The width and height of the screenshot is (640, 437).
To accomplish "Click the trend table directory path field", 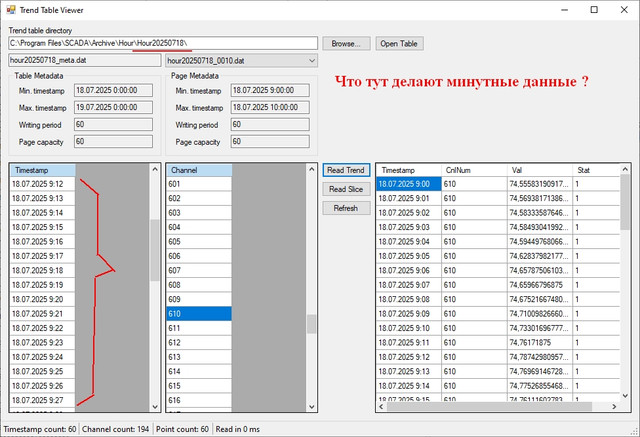I will (x=163, y=43).
